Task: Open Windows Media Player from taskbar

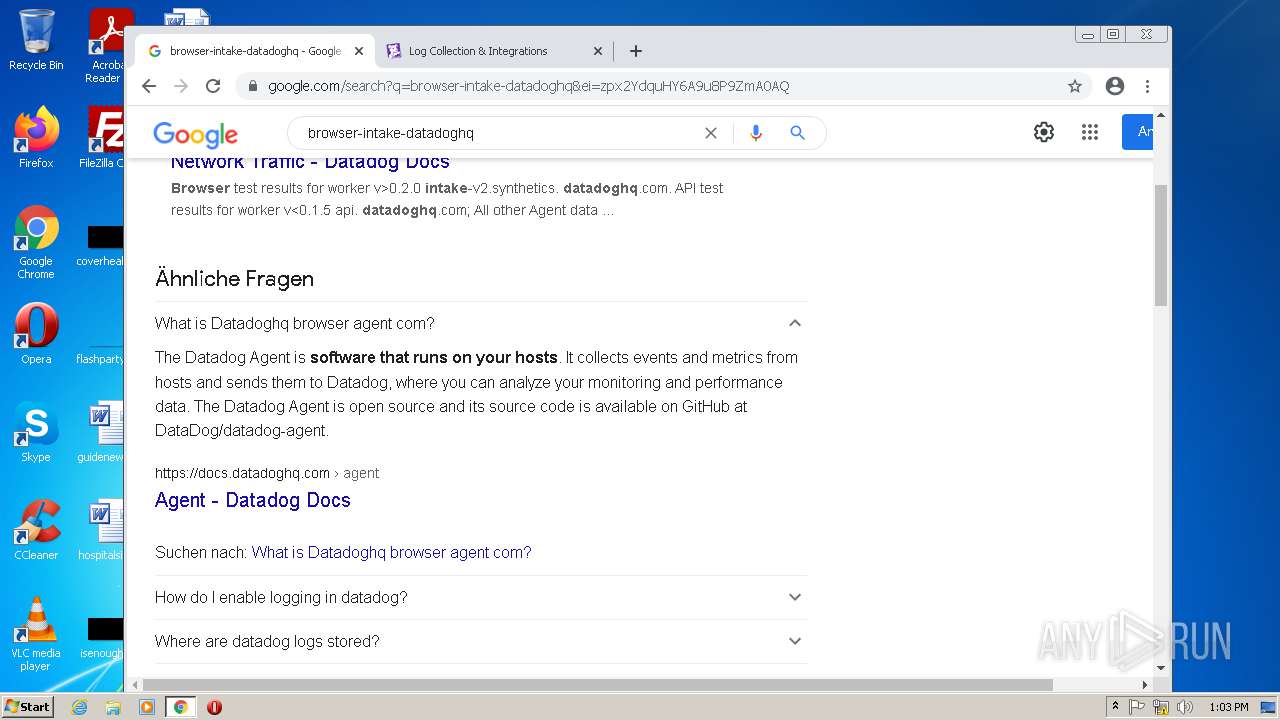Action: tap(147, 707)
